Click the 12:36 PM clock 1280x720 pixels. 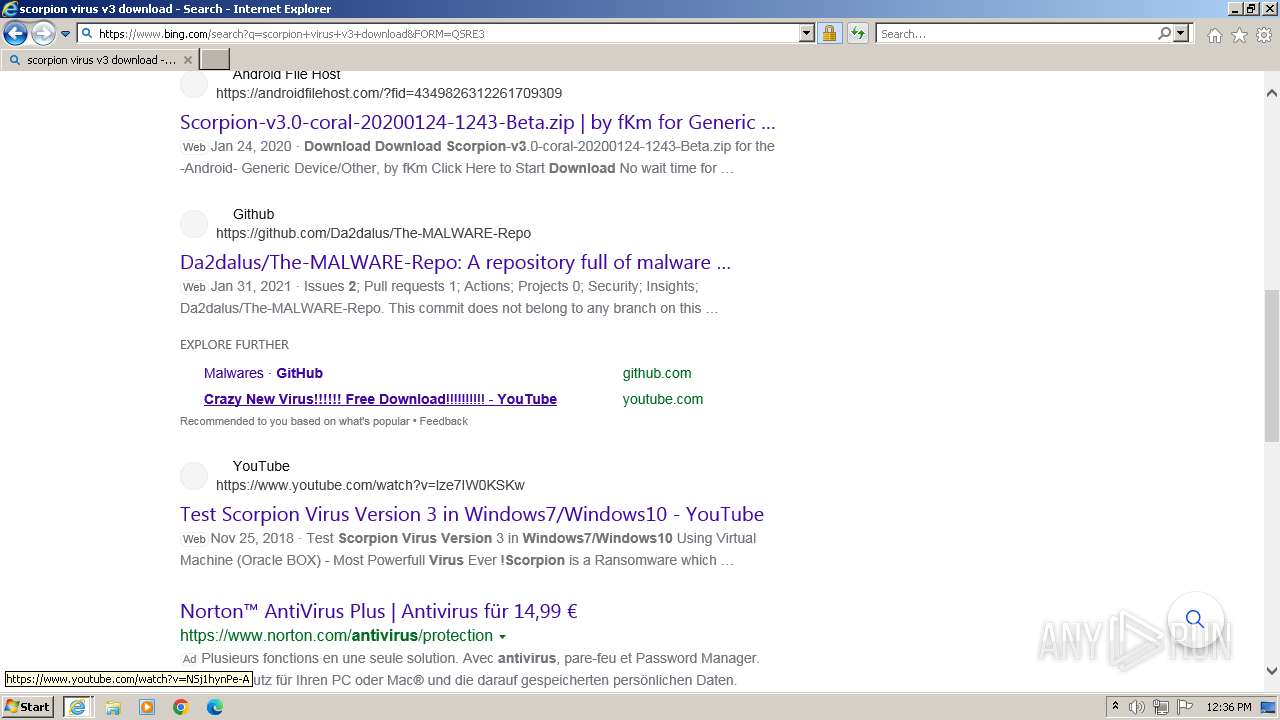1229,707
